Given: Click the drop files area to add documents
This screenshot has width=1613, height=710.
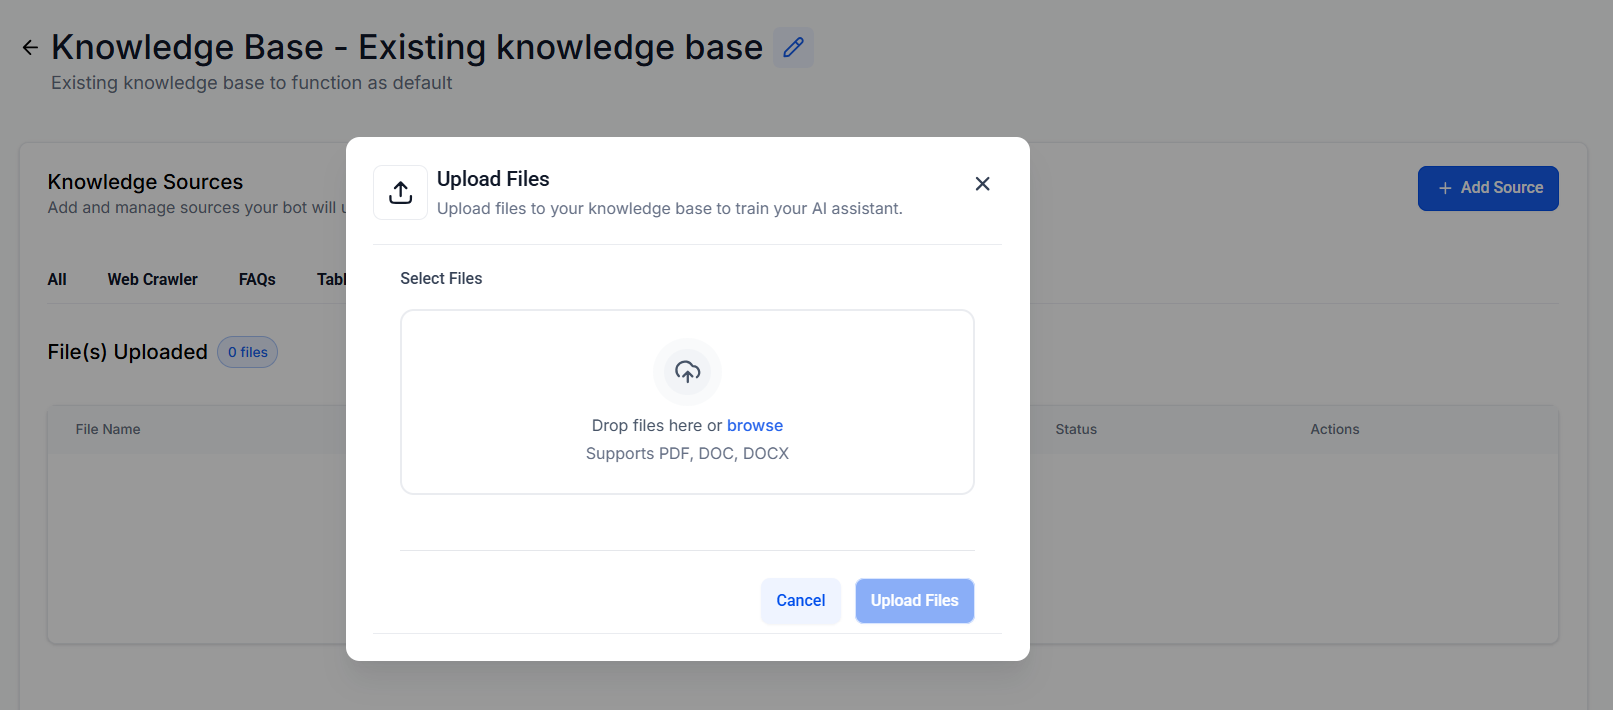Looking at the screenshot, I should point(687,401).
